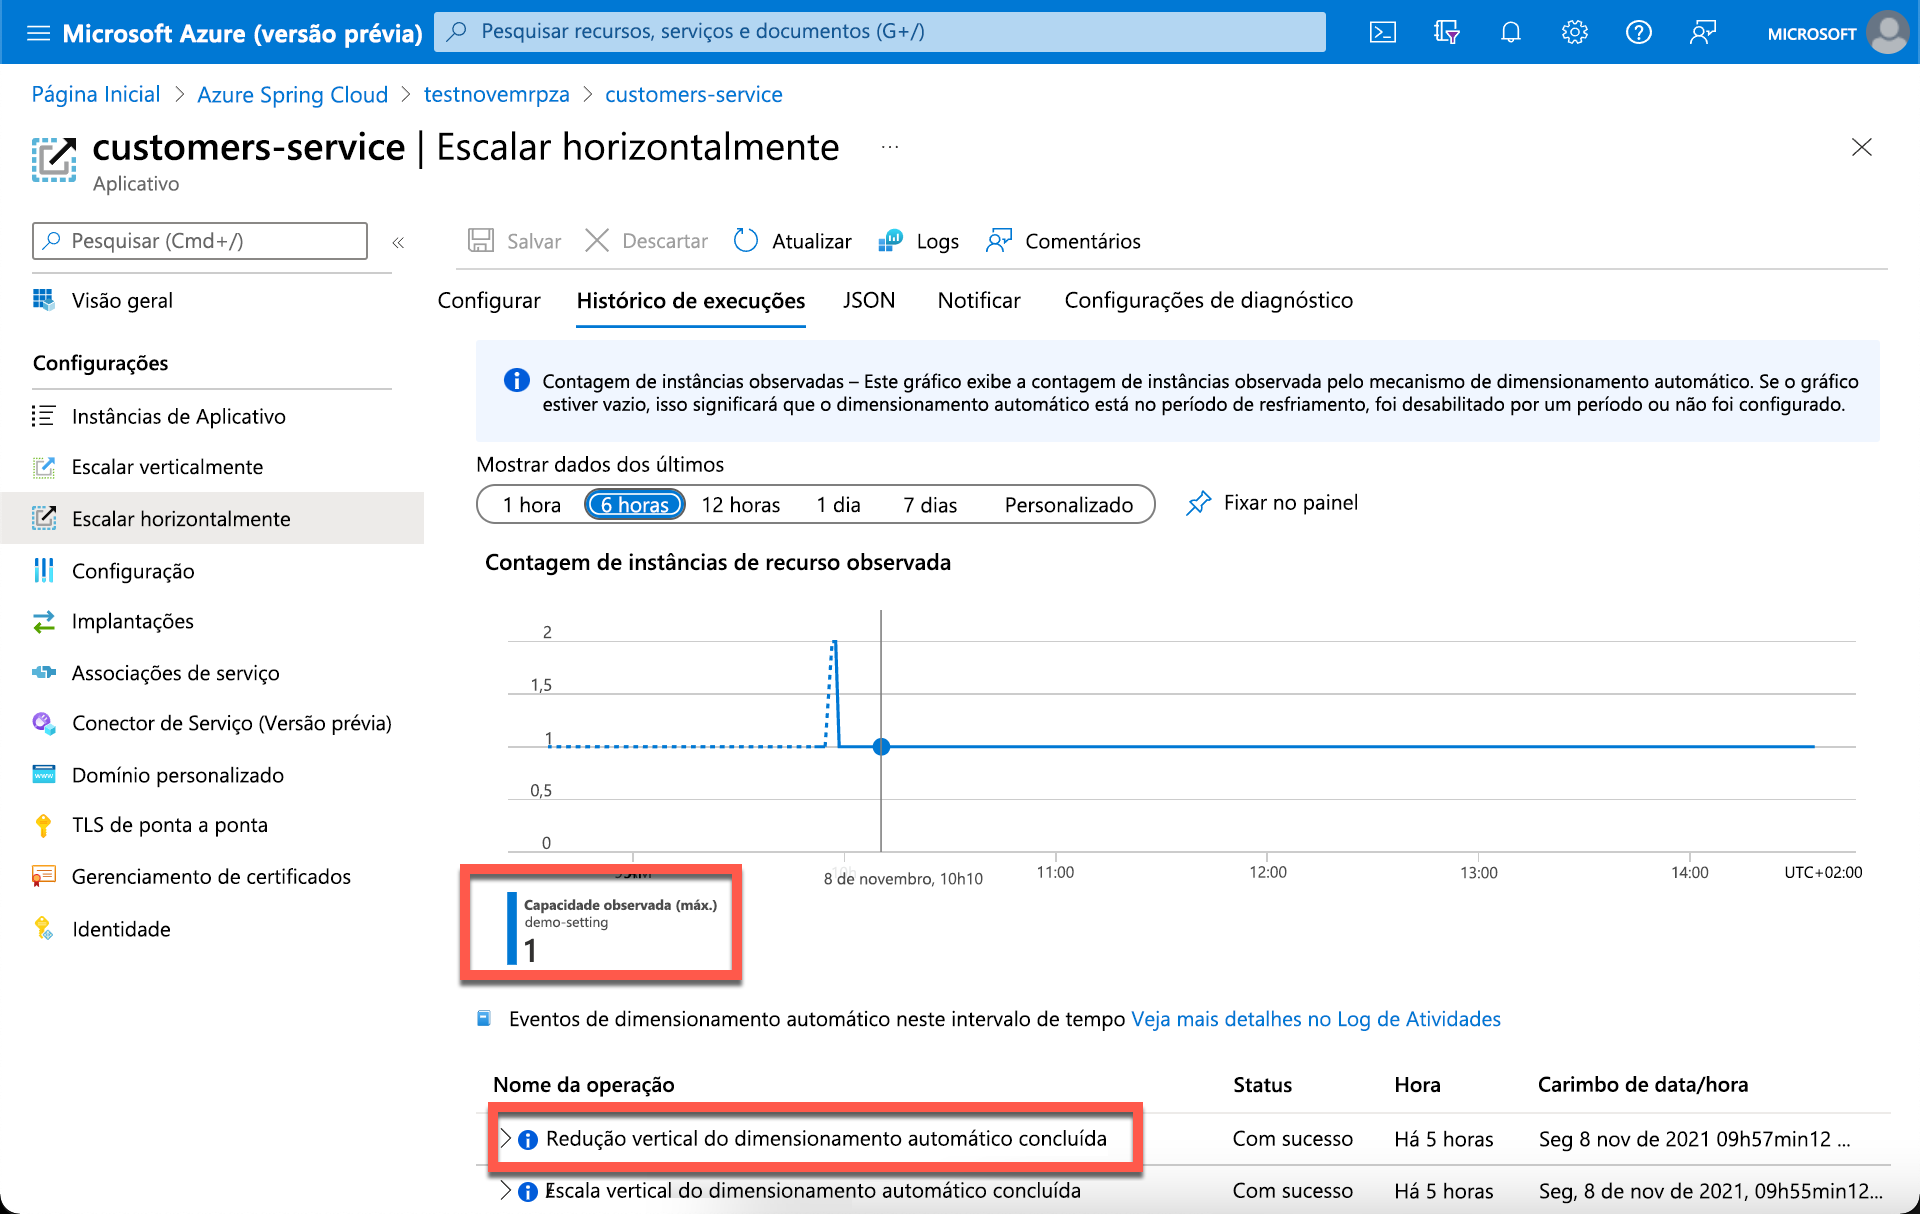Viewport: 1920px width, 1214px height.
Task: Click the Atualizar refresh icon
Action: [746, 241]
